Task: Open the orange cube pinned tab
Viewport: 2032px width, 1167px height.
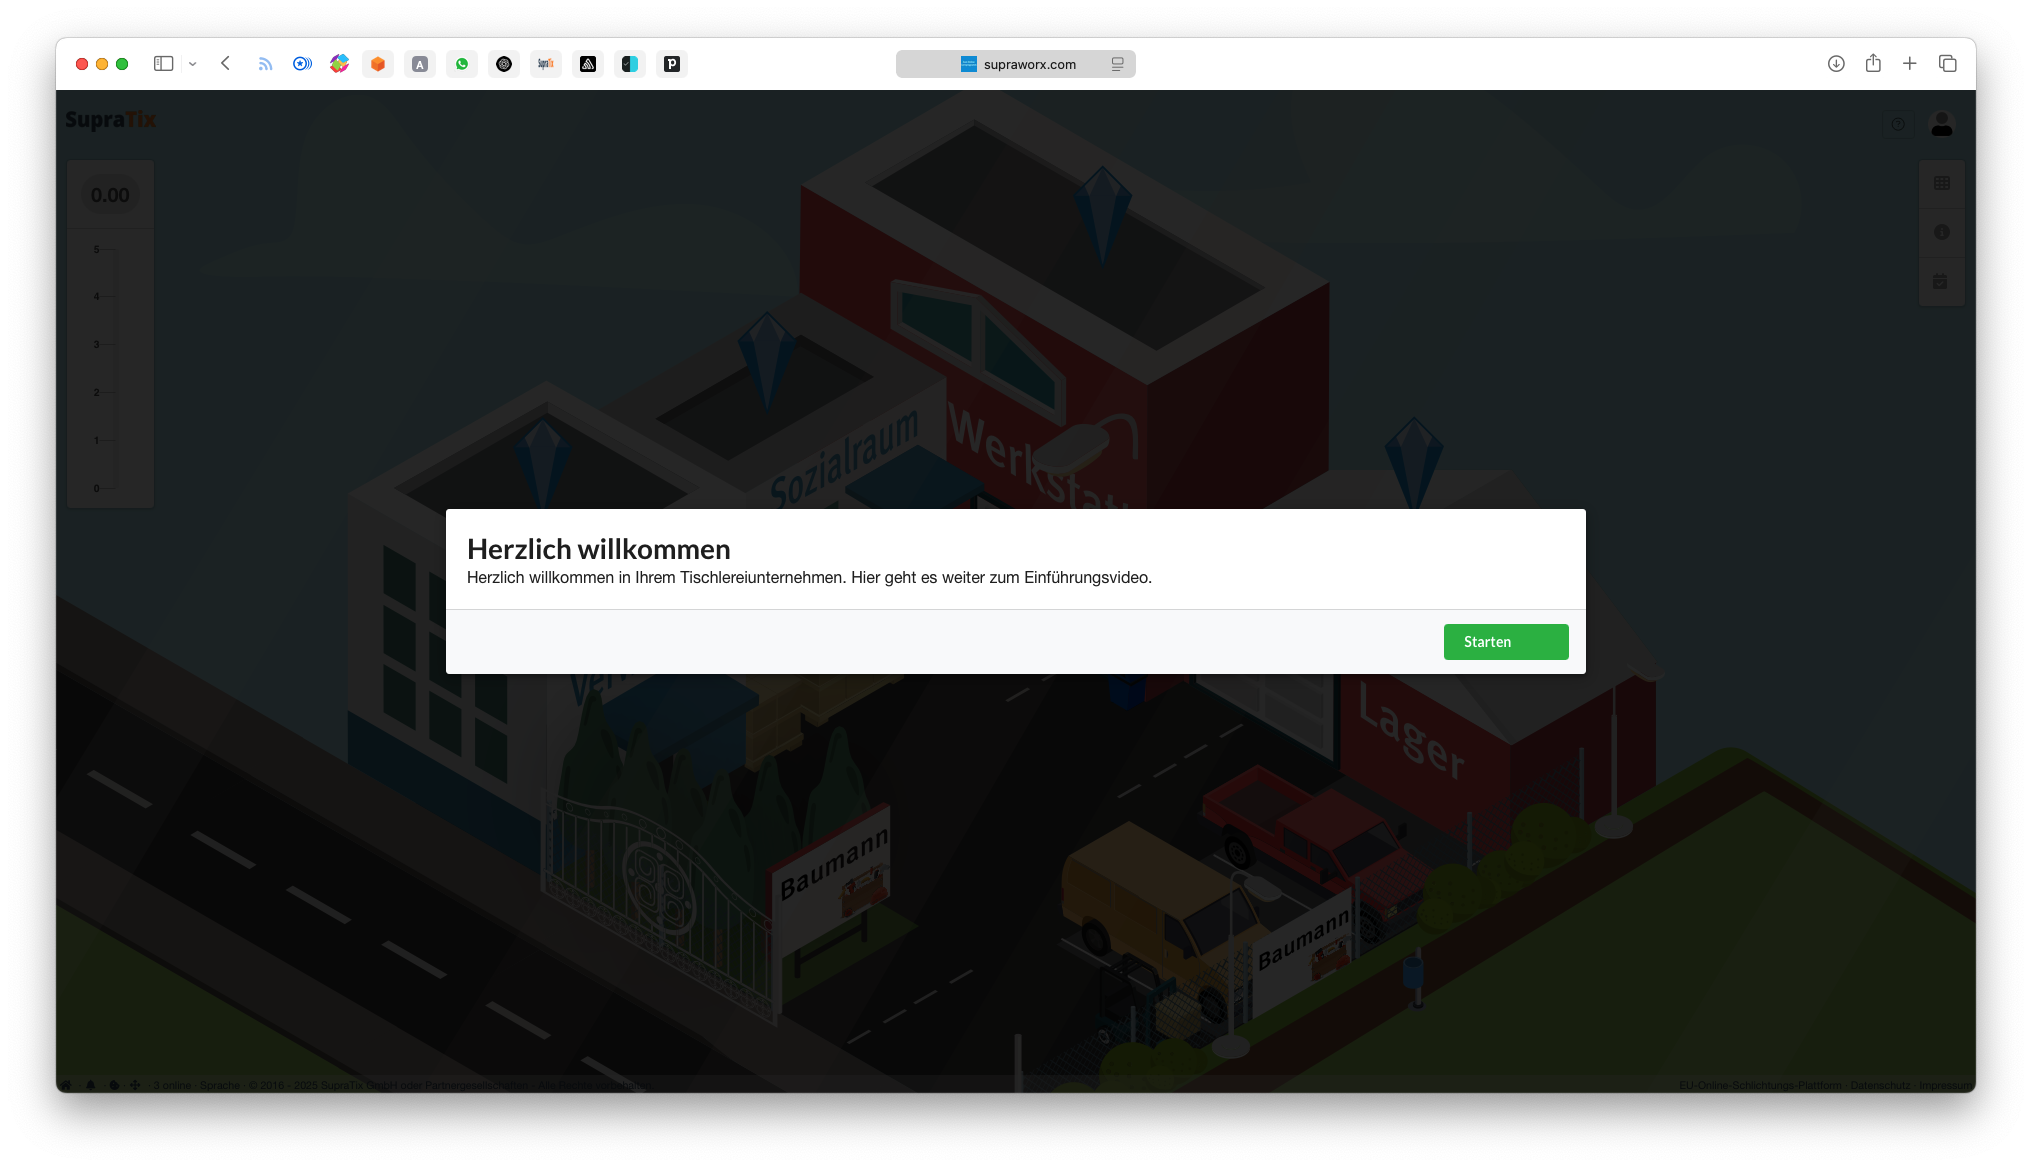Action: pyautogui.click(x=378, y=64)
